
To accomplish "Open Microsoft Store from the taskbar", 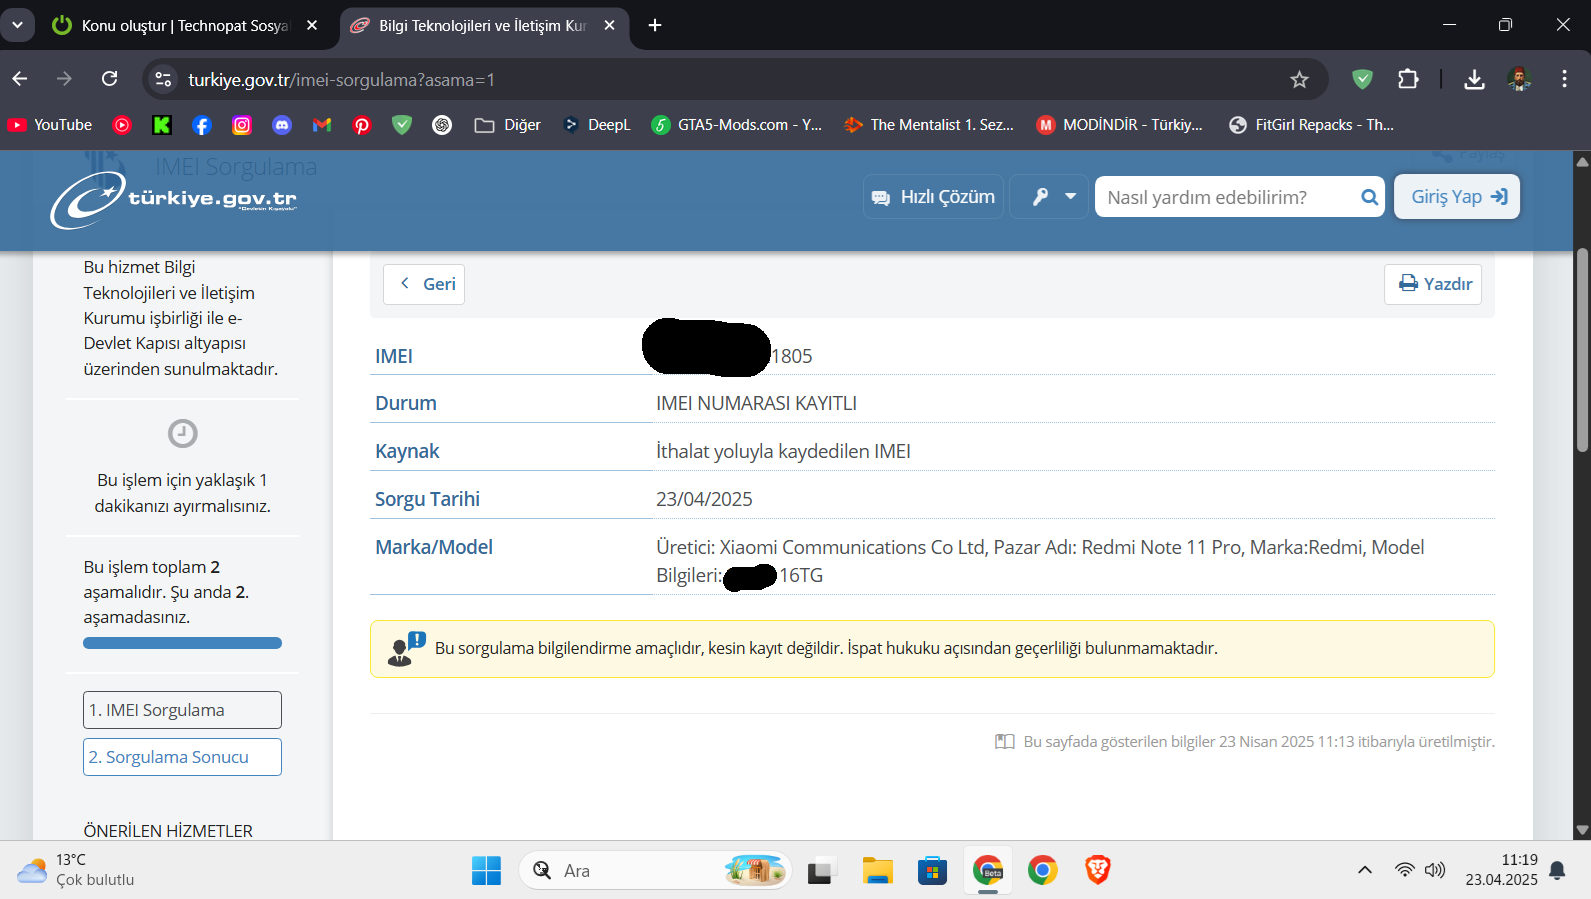I will tap(932, 871).
